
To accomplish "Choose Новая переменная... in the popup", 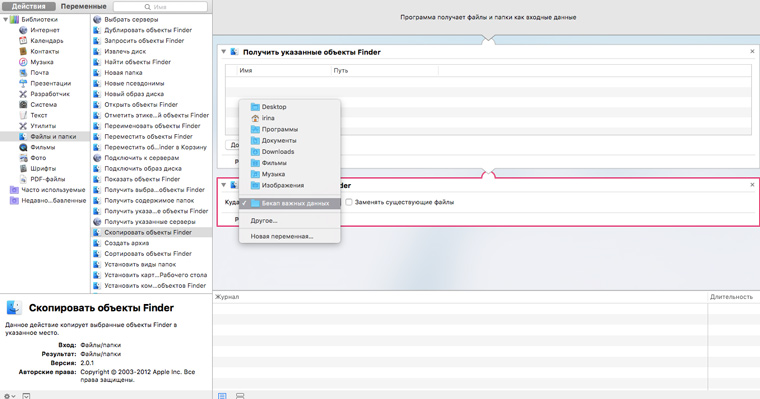I will pos(289,237).
